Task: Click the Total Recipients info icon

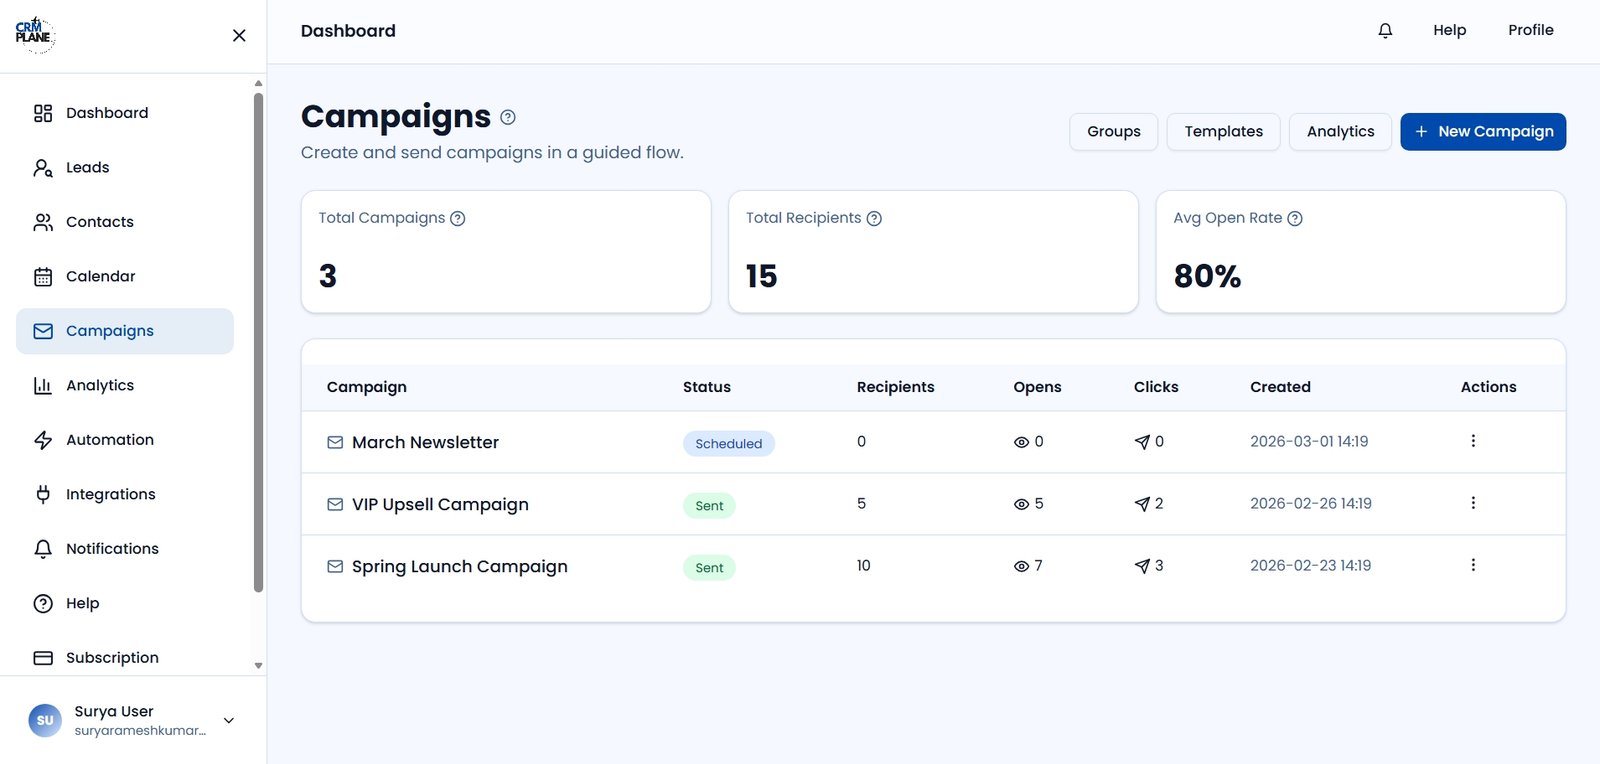Action: (874, 219)
